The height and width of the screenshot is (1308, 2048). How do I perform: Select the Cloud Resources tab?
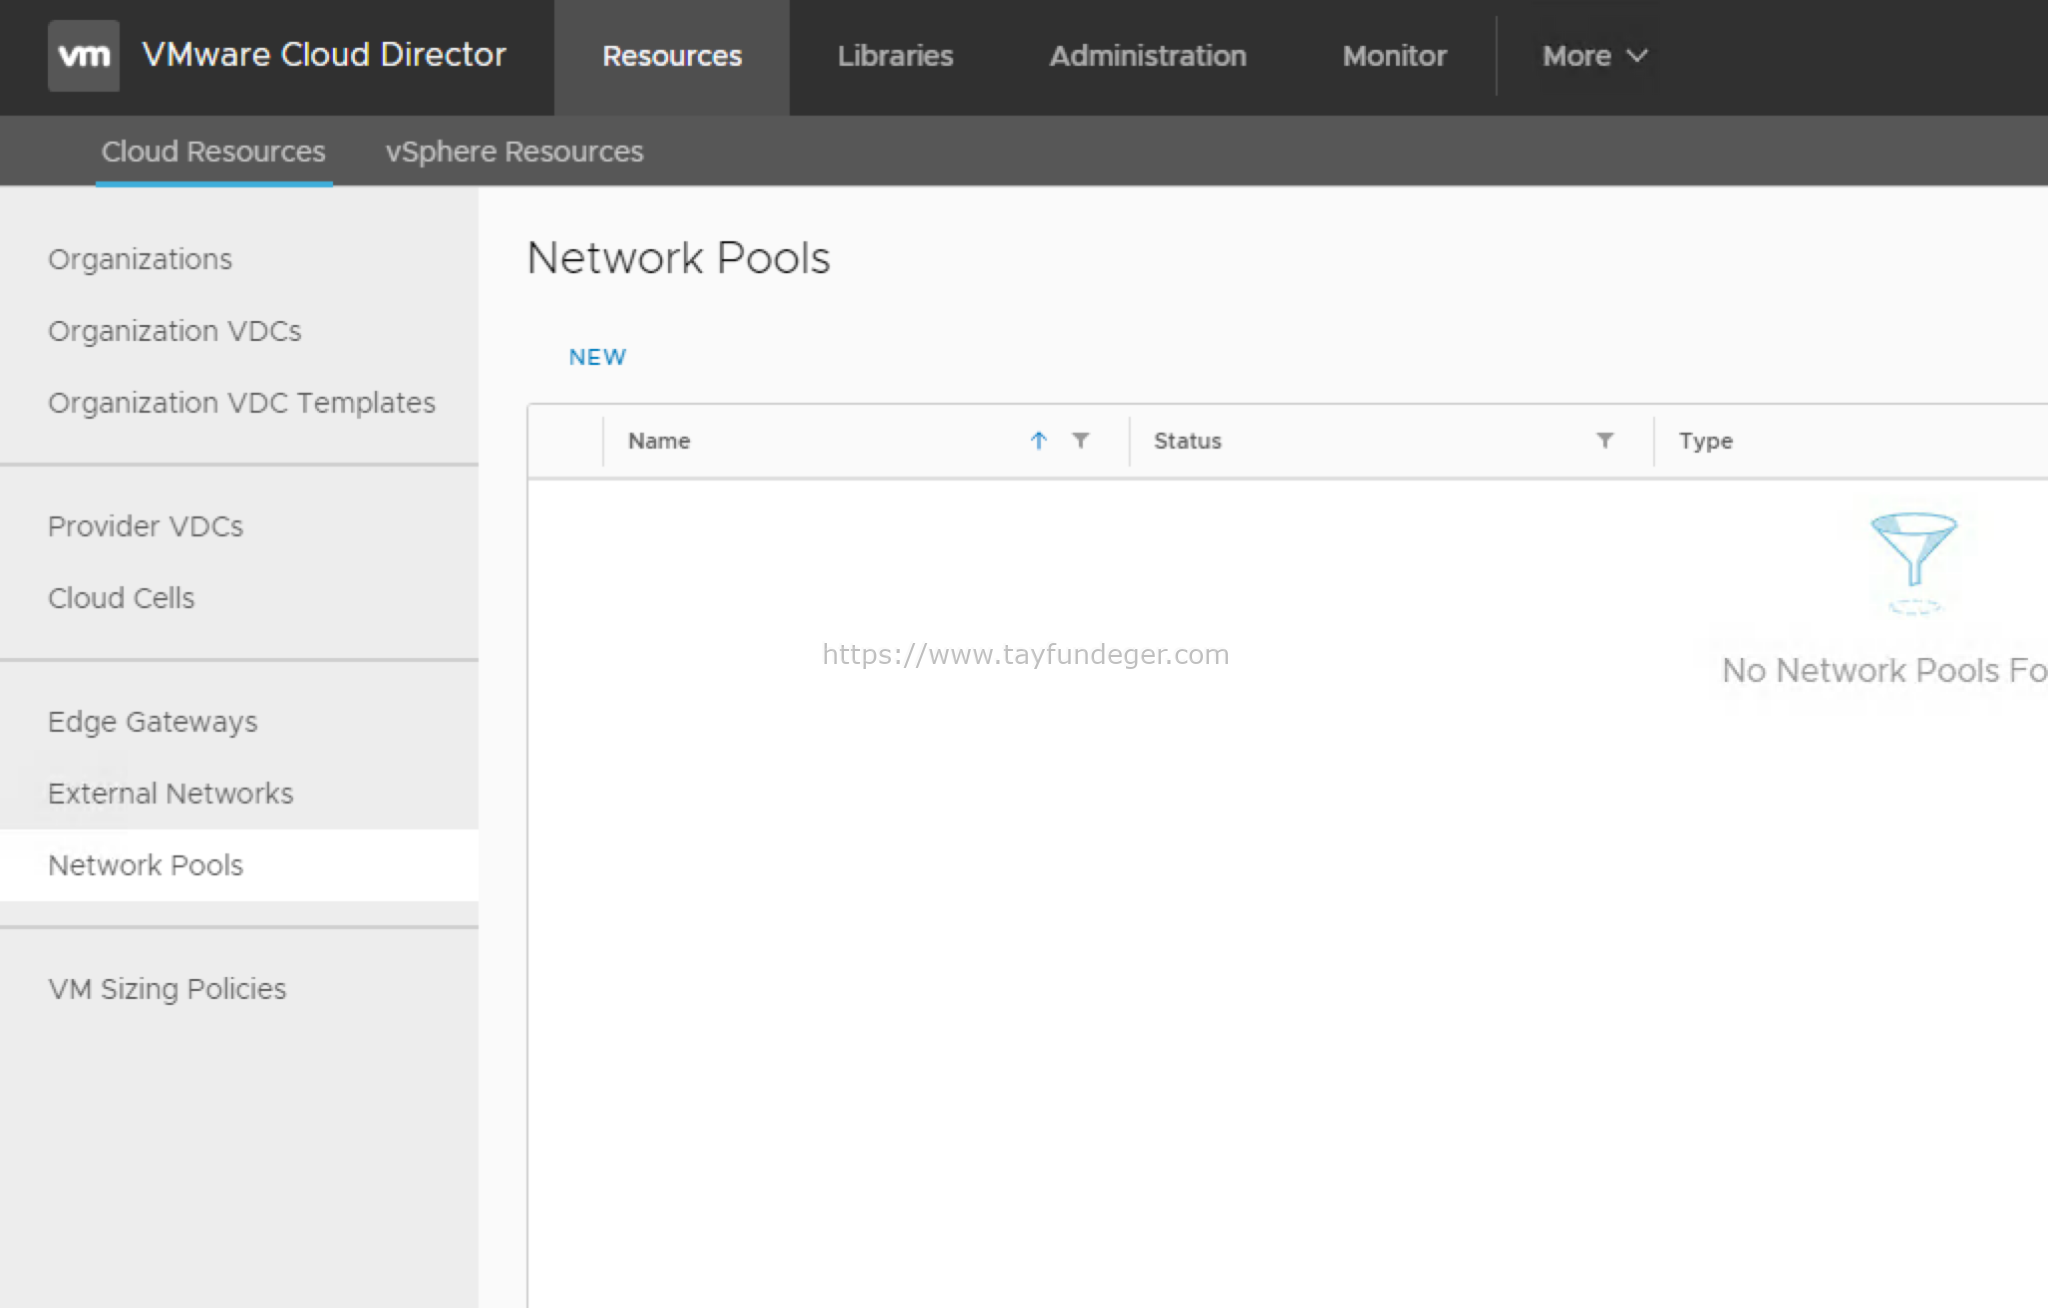213,151
